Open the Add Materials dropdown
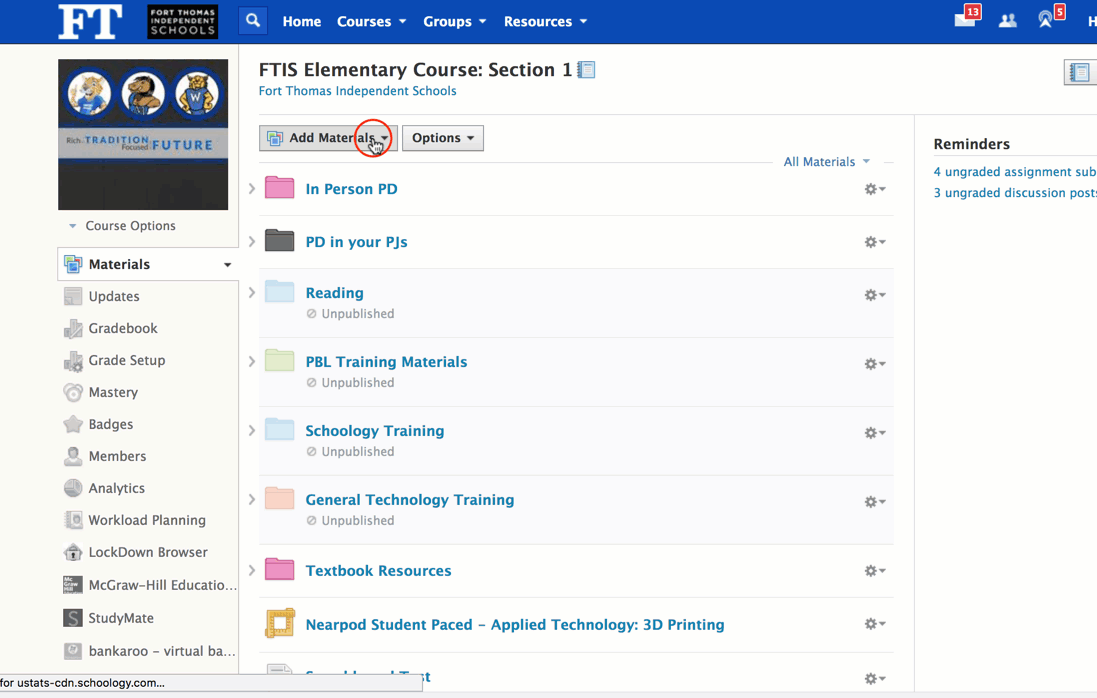The image size is (1097, 698). [328, 138]
